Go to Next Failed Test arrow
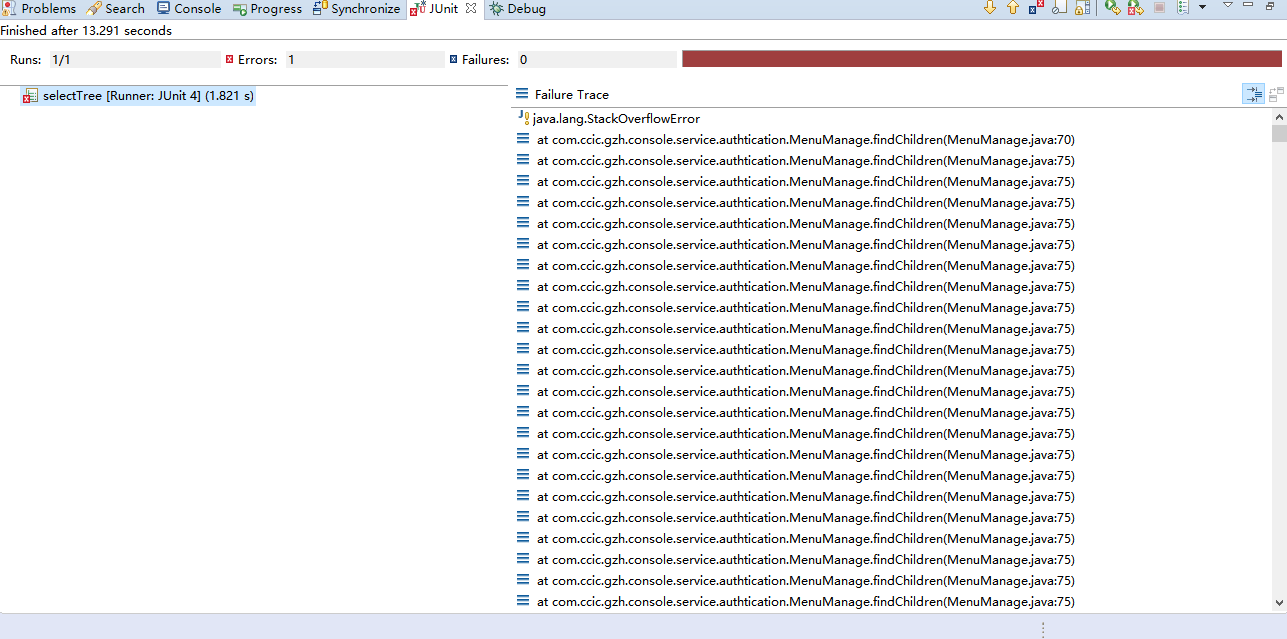The width and height of the screenshot is (1287, 639). point(990,7)
